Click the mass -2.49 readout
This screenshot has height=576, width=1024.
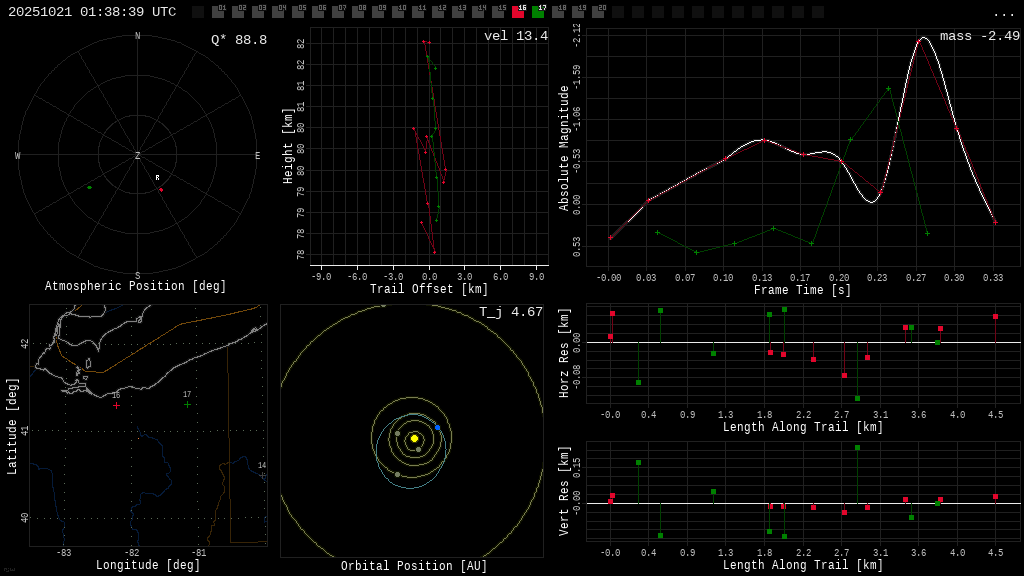[979, 37]
